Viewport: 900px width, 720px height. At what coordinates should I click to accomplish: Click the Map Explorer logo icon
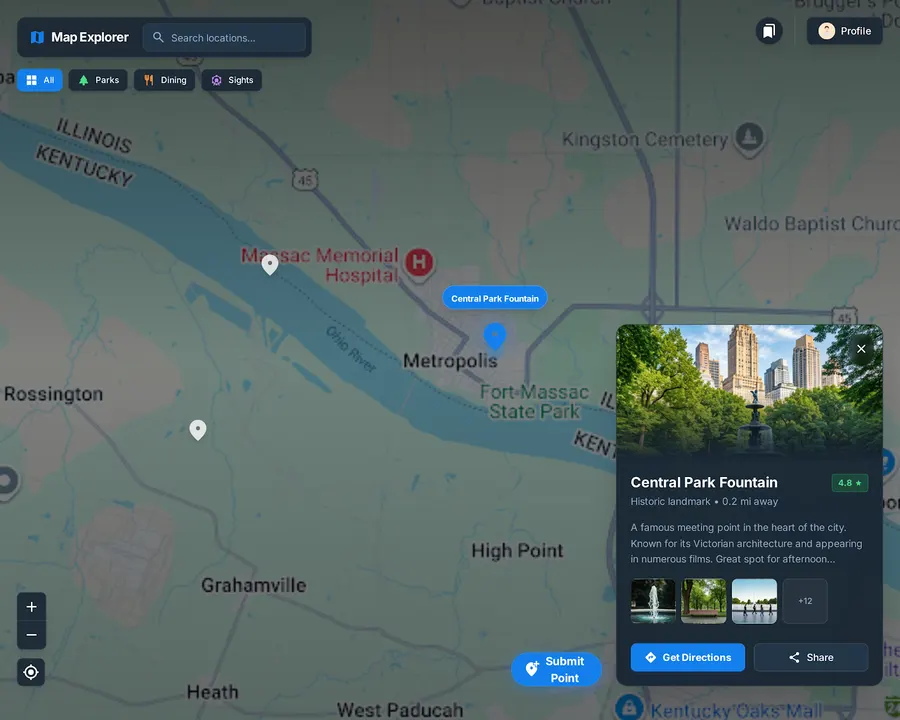click(37, 37)
